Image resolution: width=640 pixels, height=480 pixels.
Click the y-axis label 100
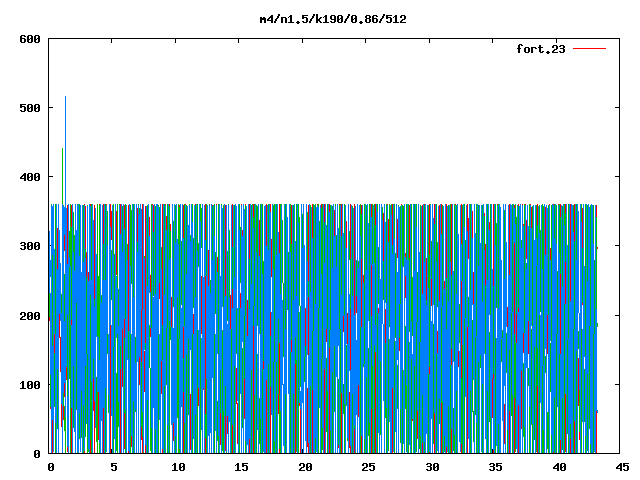[30, 385]
